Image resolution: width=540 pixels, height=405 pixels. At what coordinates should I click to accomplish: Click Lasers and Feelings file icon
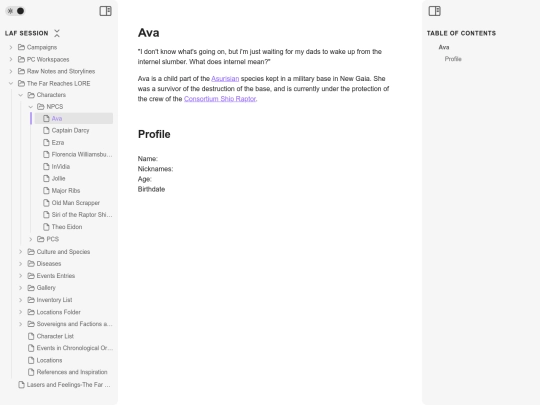pyautogui.click(x=21, y=385)
